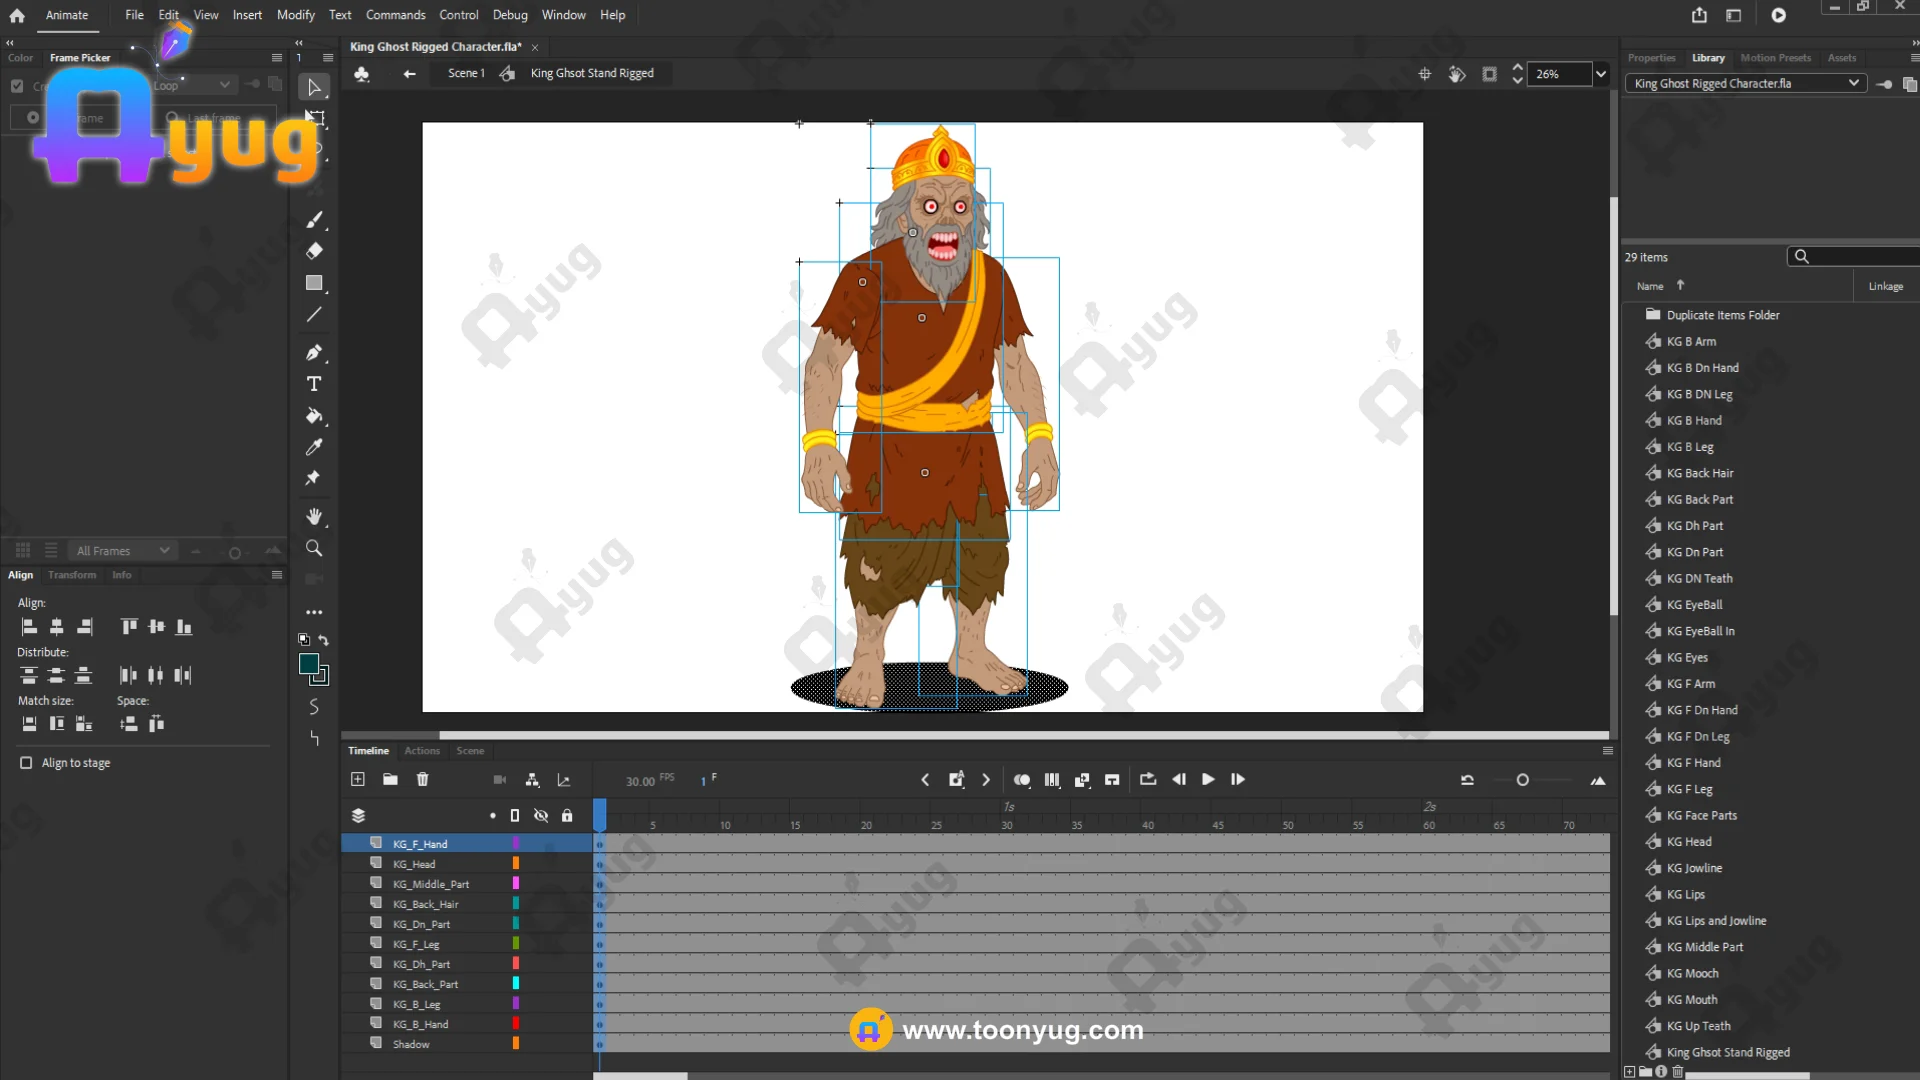
Task: Choose the Zoom magnifier tool
Action: click(x=314, y=548)
